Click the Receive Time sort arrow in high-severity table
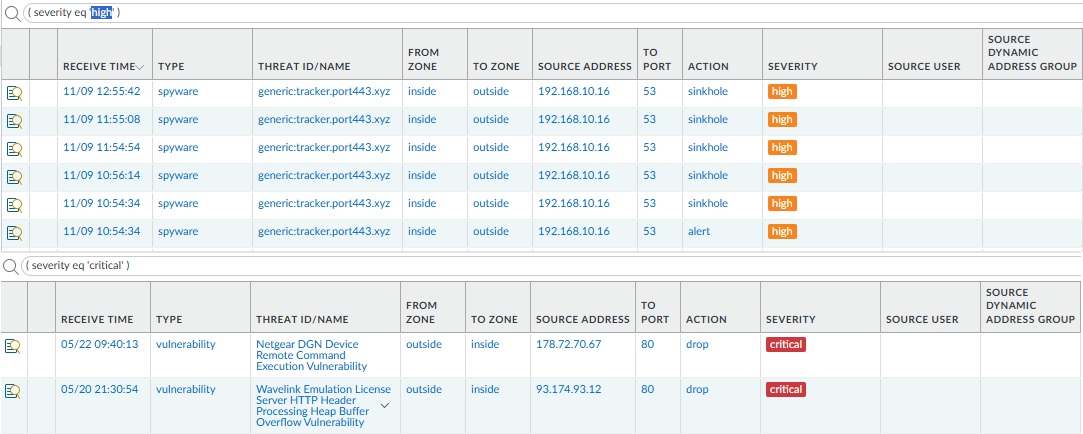Screen dimensions: 1083x434 click(140, 67)
